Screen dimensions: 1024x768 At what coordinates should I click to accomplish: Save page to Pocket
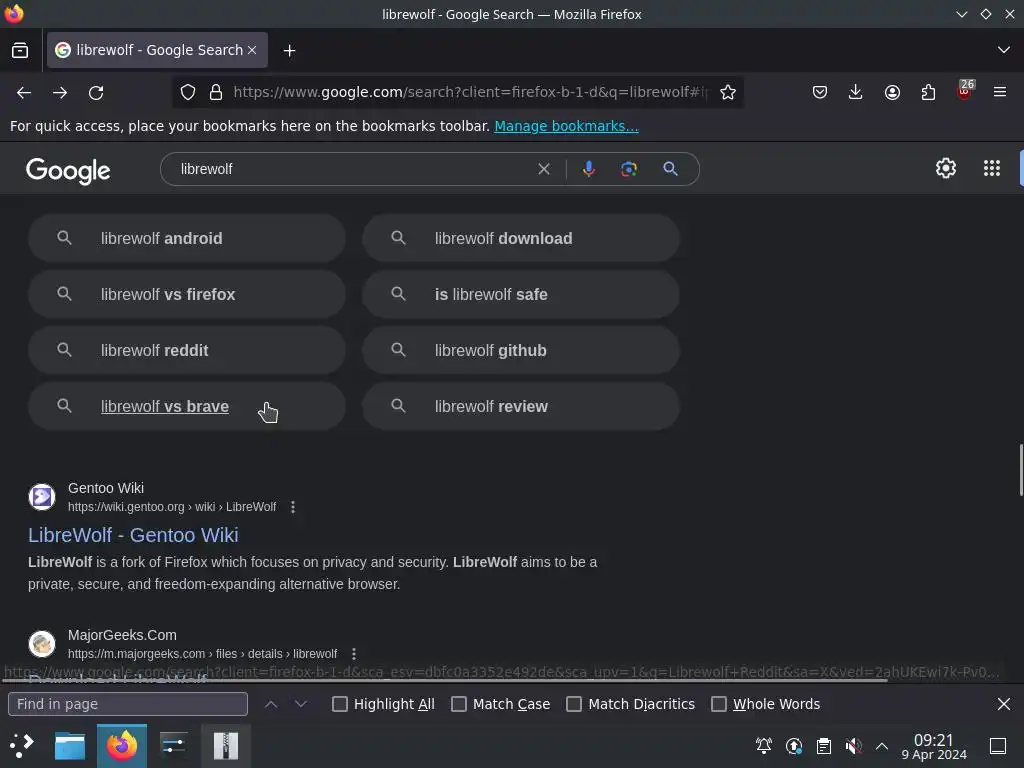coord(820,93)
